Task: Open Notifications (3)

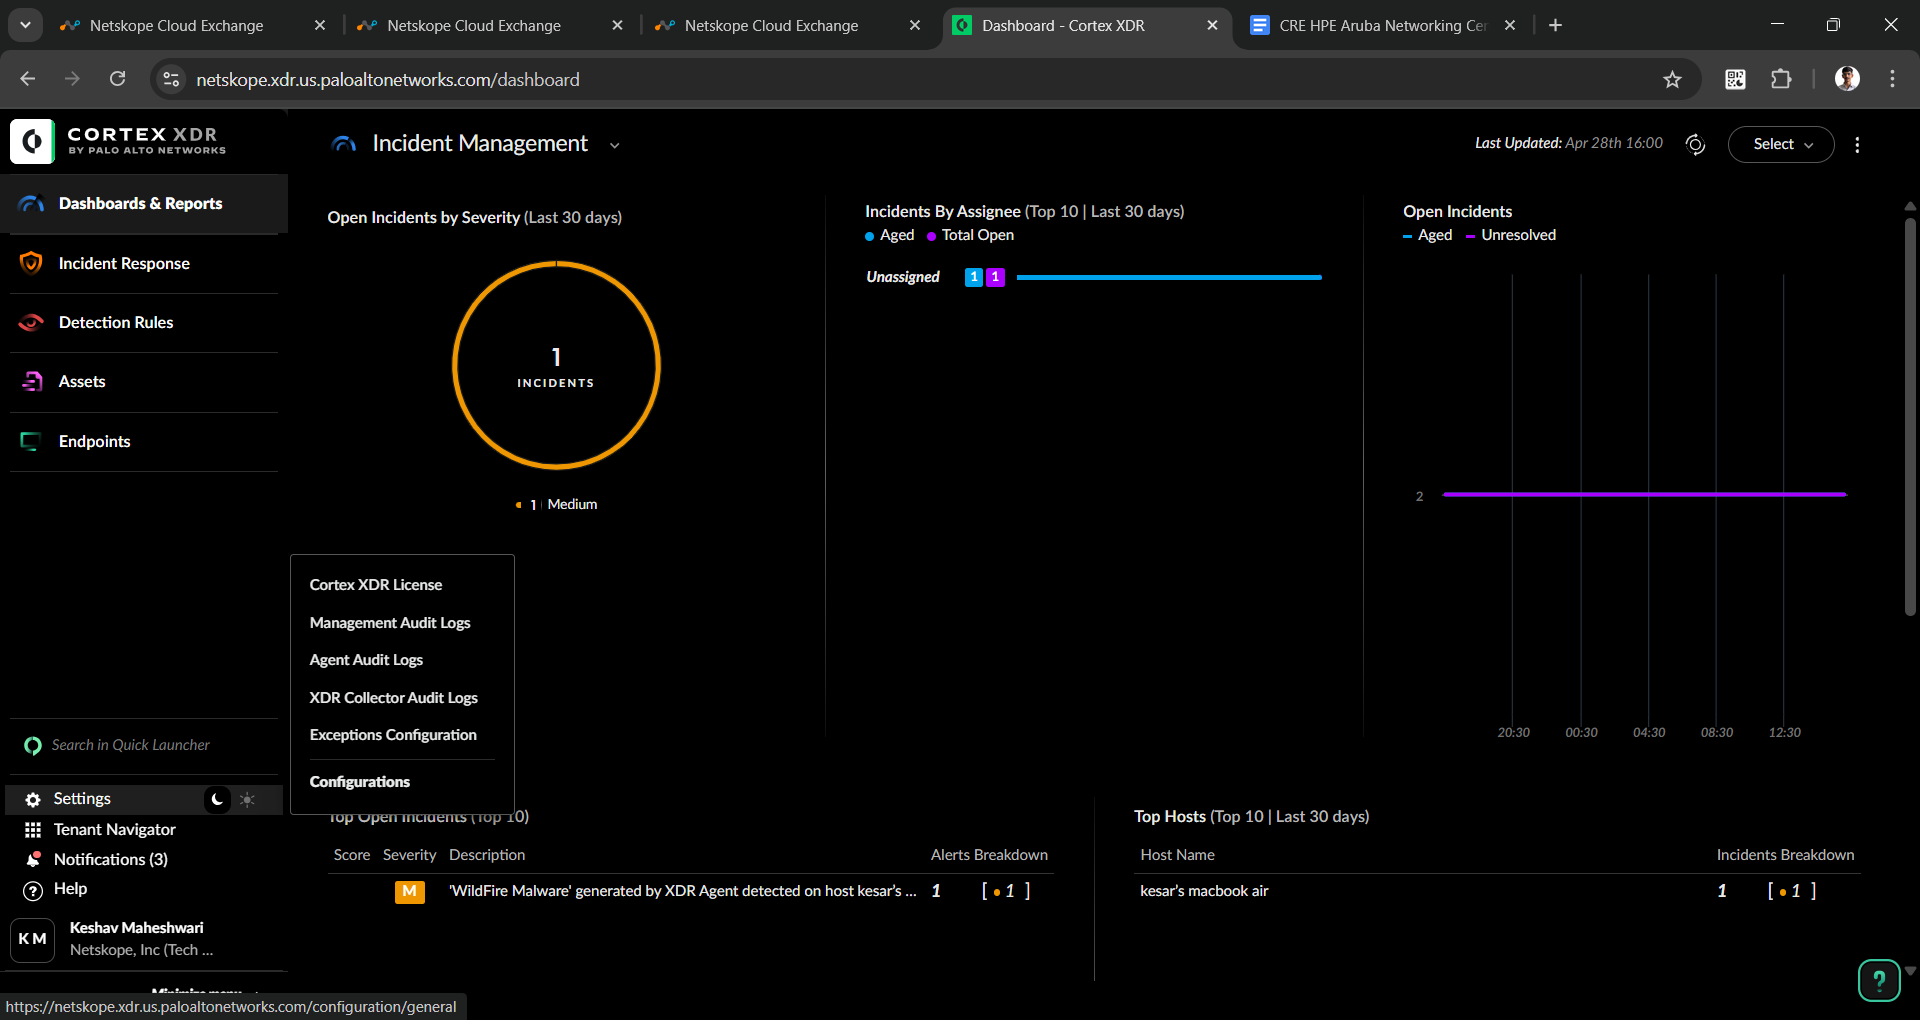Action: pyautogui.click(x=110, y=860)
